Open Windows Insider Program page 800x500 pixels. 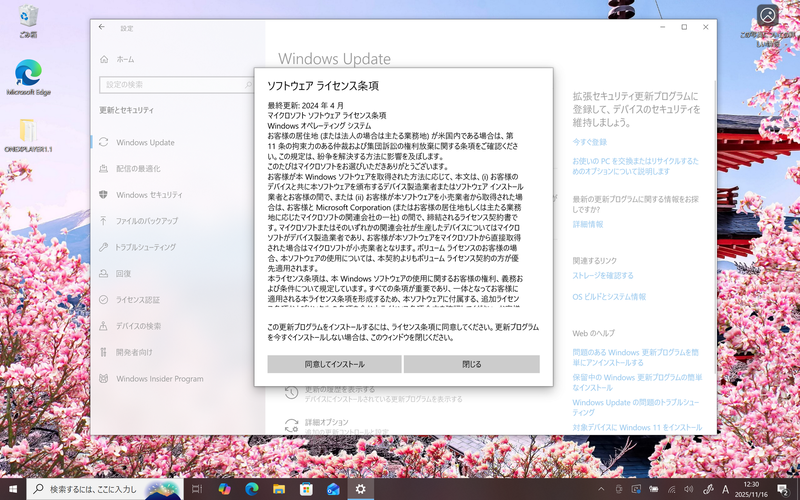coord(159,379)
